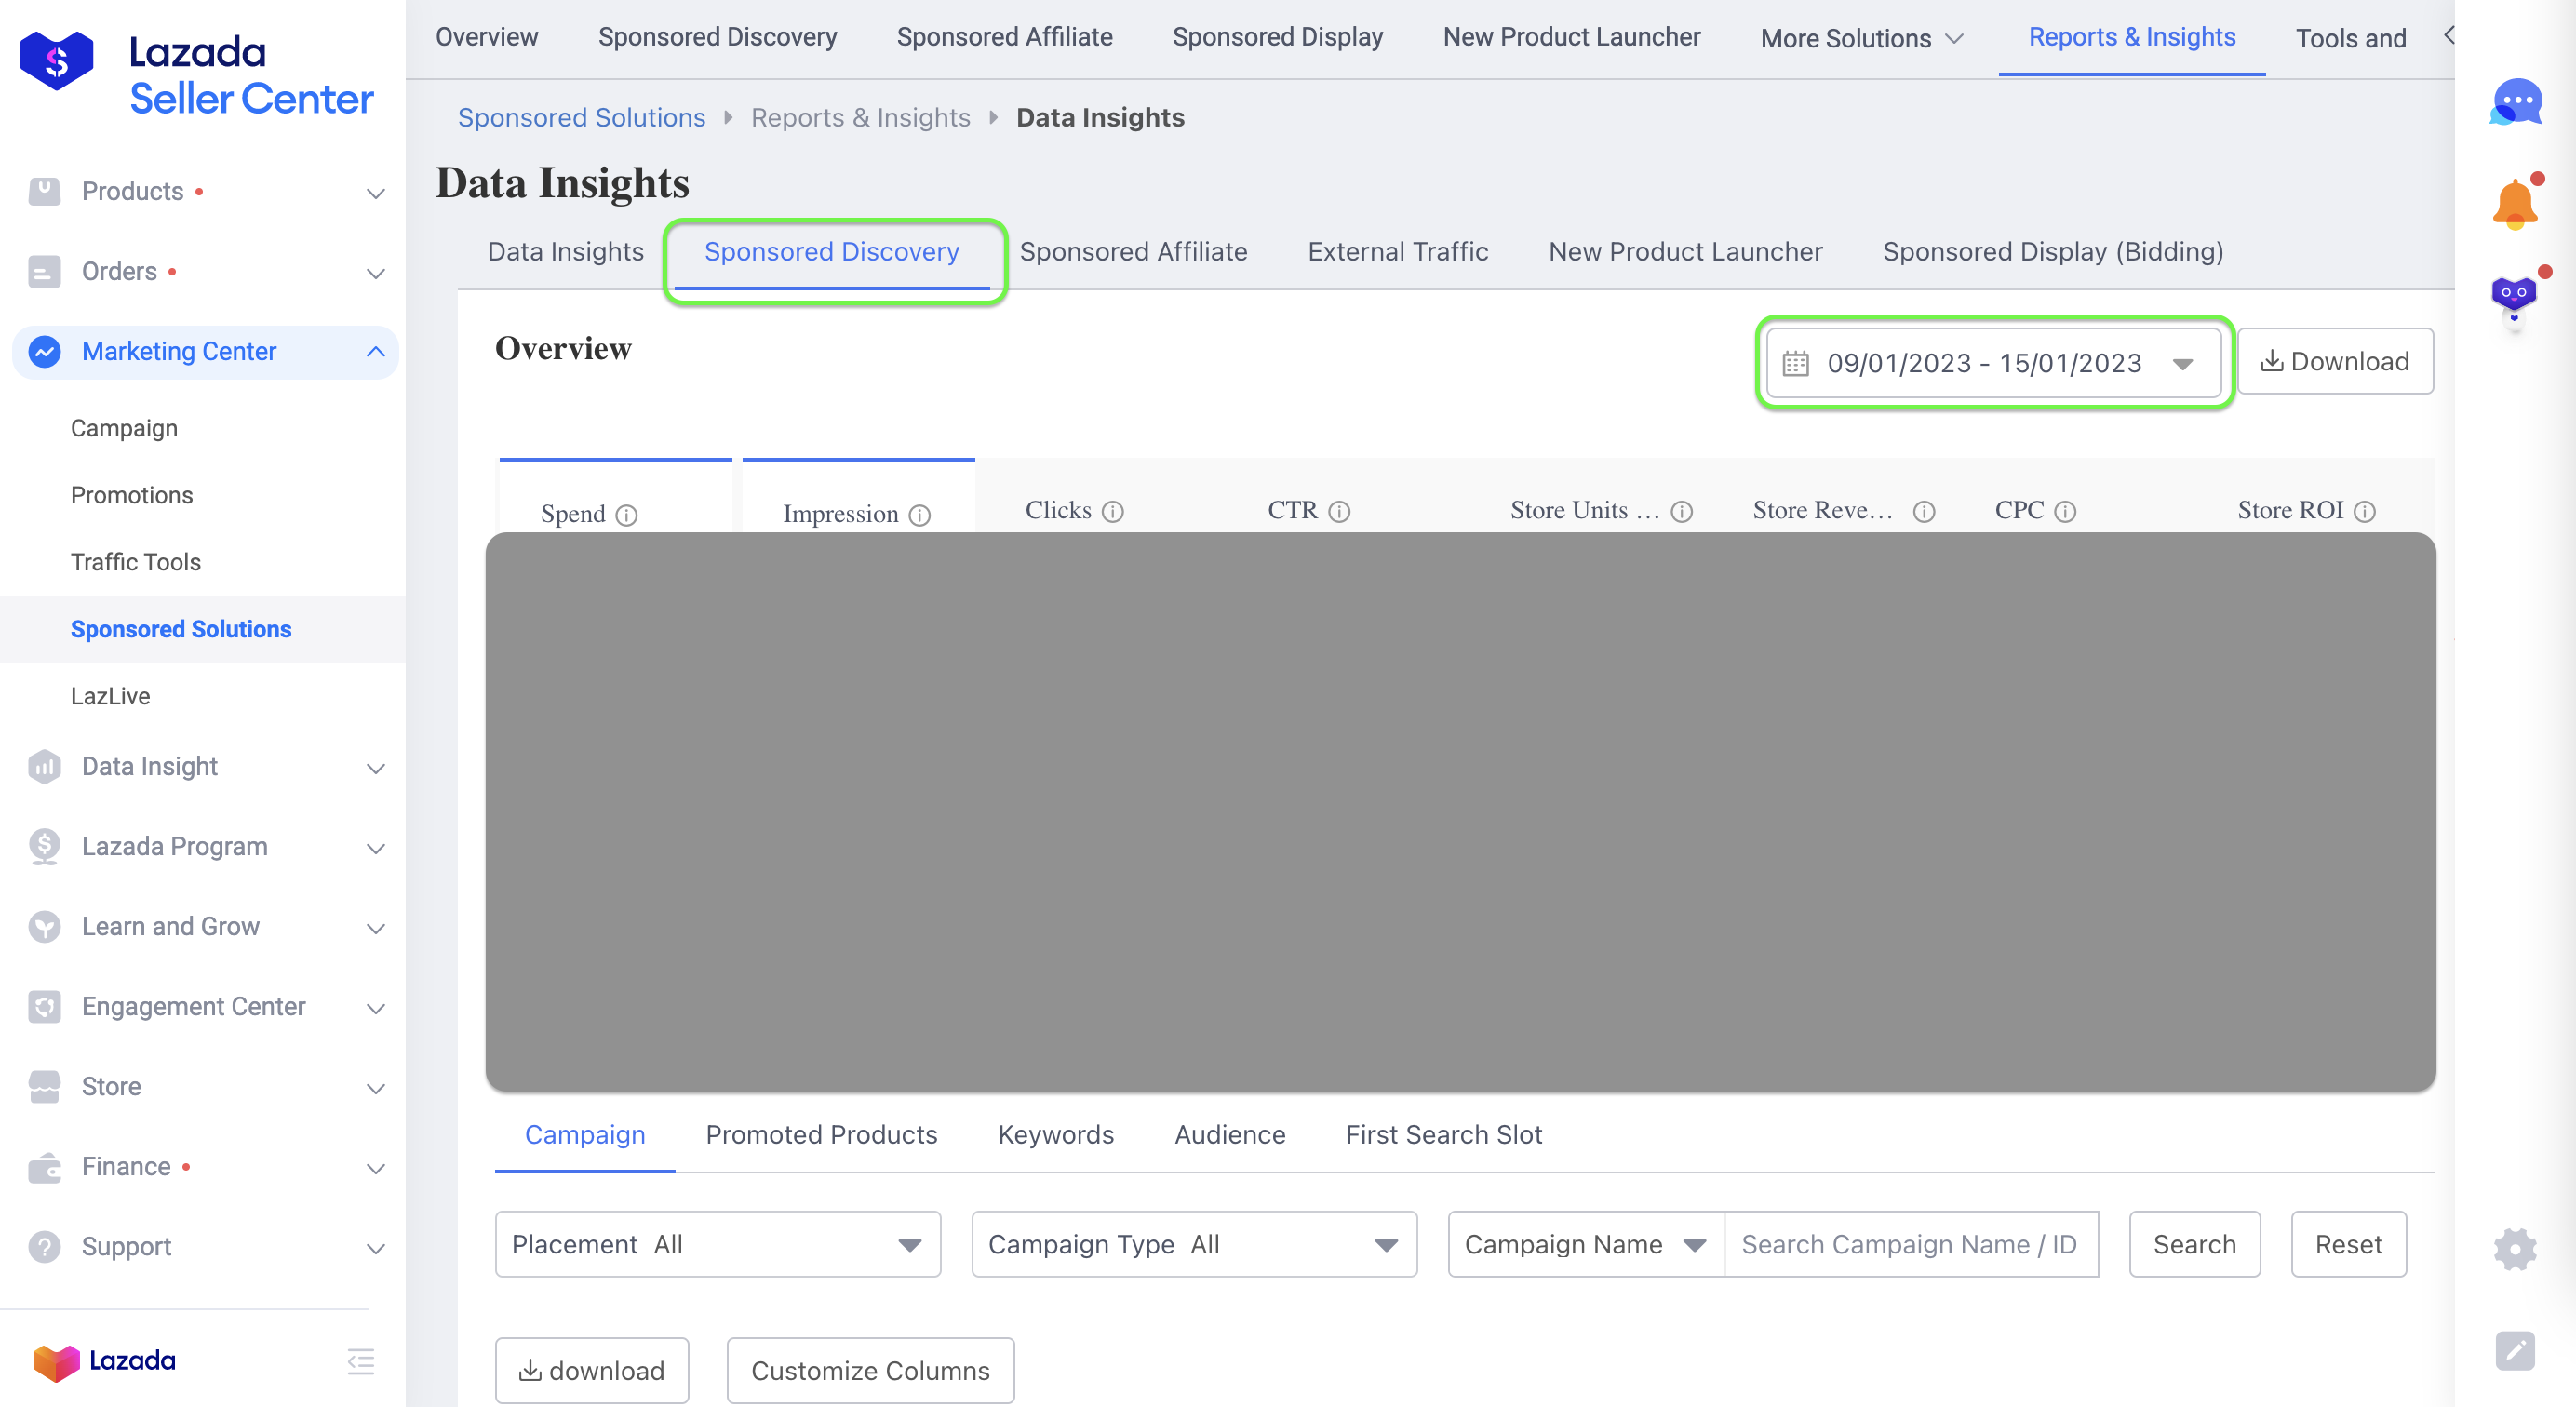The width and height of the screenshot is (2576, 1407).
Task: Click the chat messages icon
Action: (x=2516, y=101)
